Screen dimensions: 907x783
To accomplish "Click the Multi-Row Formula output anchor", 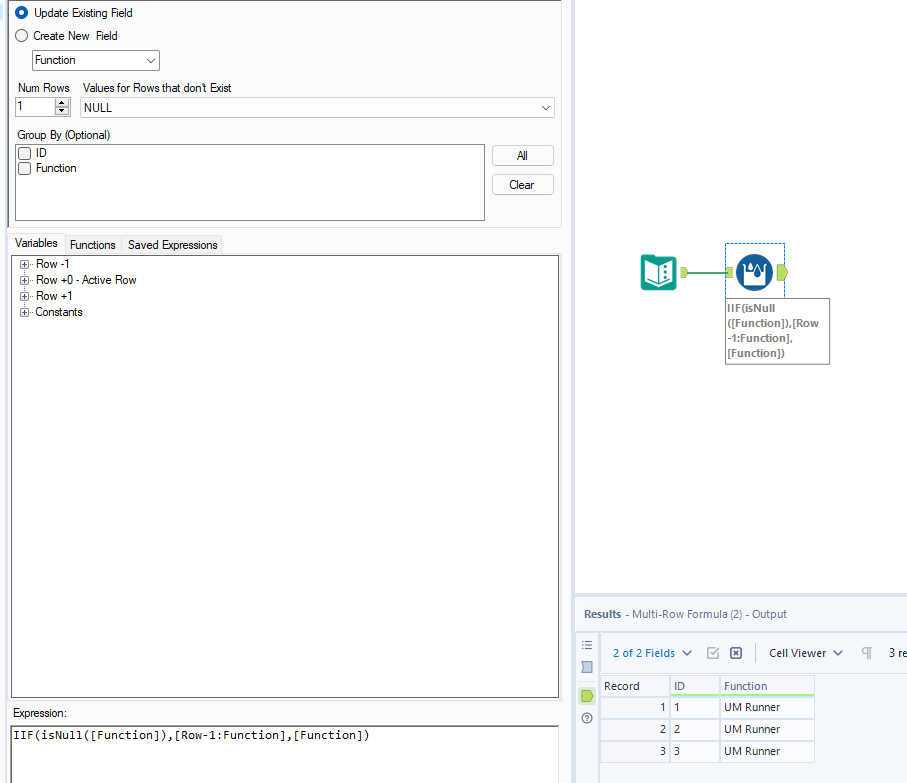I will 782,272.
